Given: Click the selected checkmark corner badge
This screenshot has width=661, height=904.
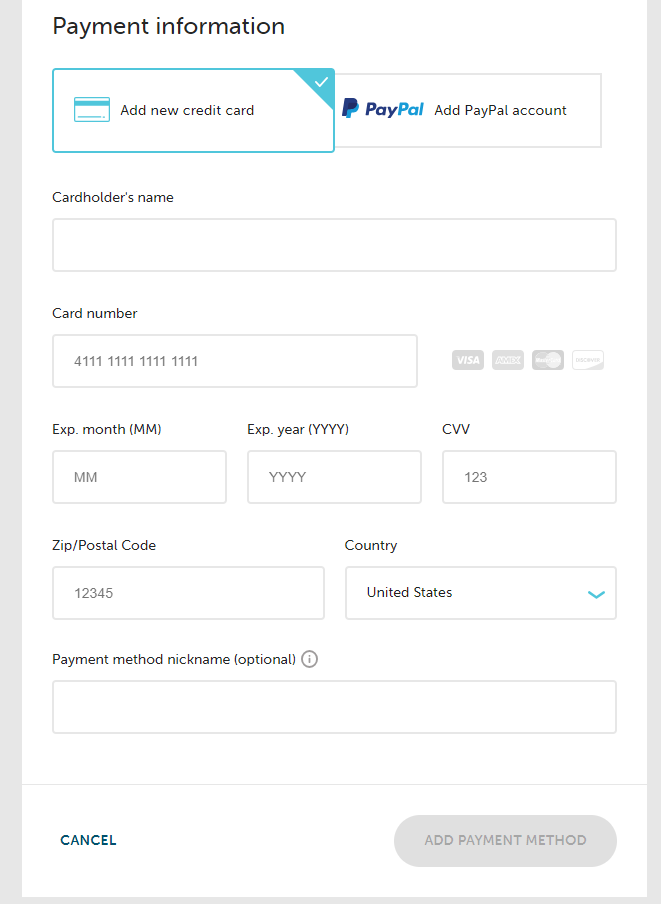Looking at the screenshot, I should tap(320, 82).
